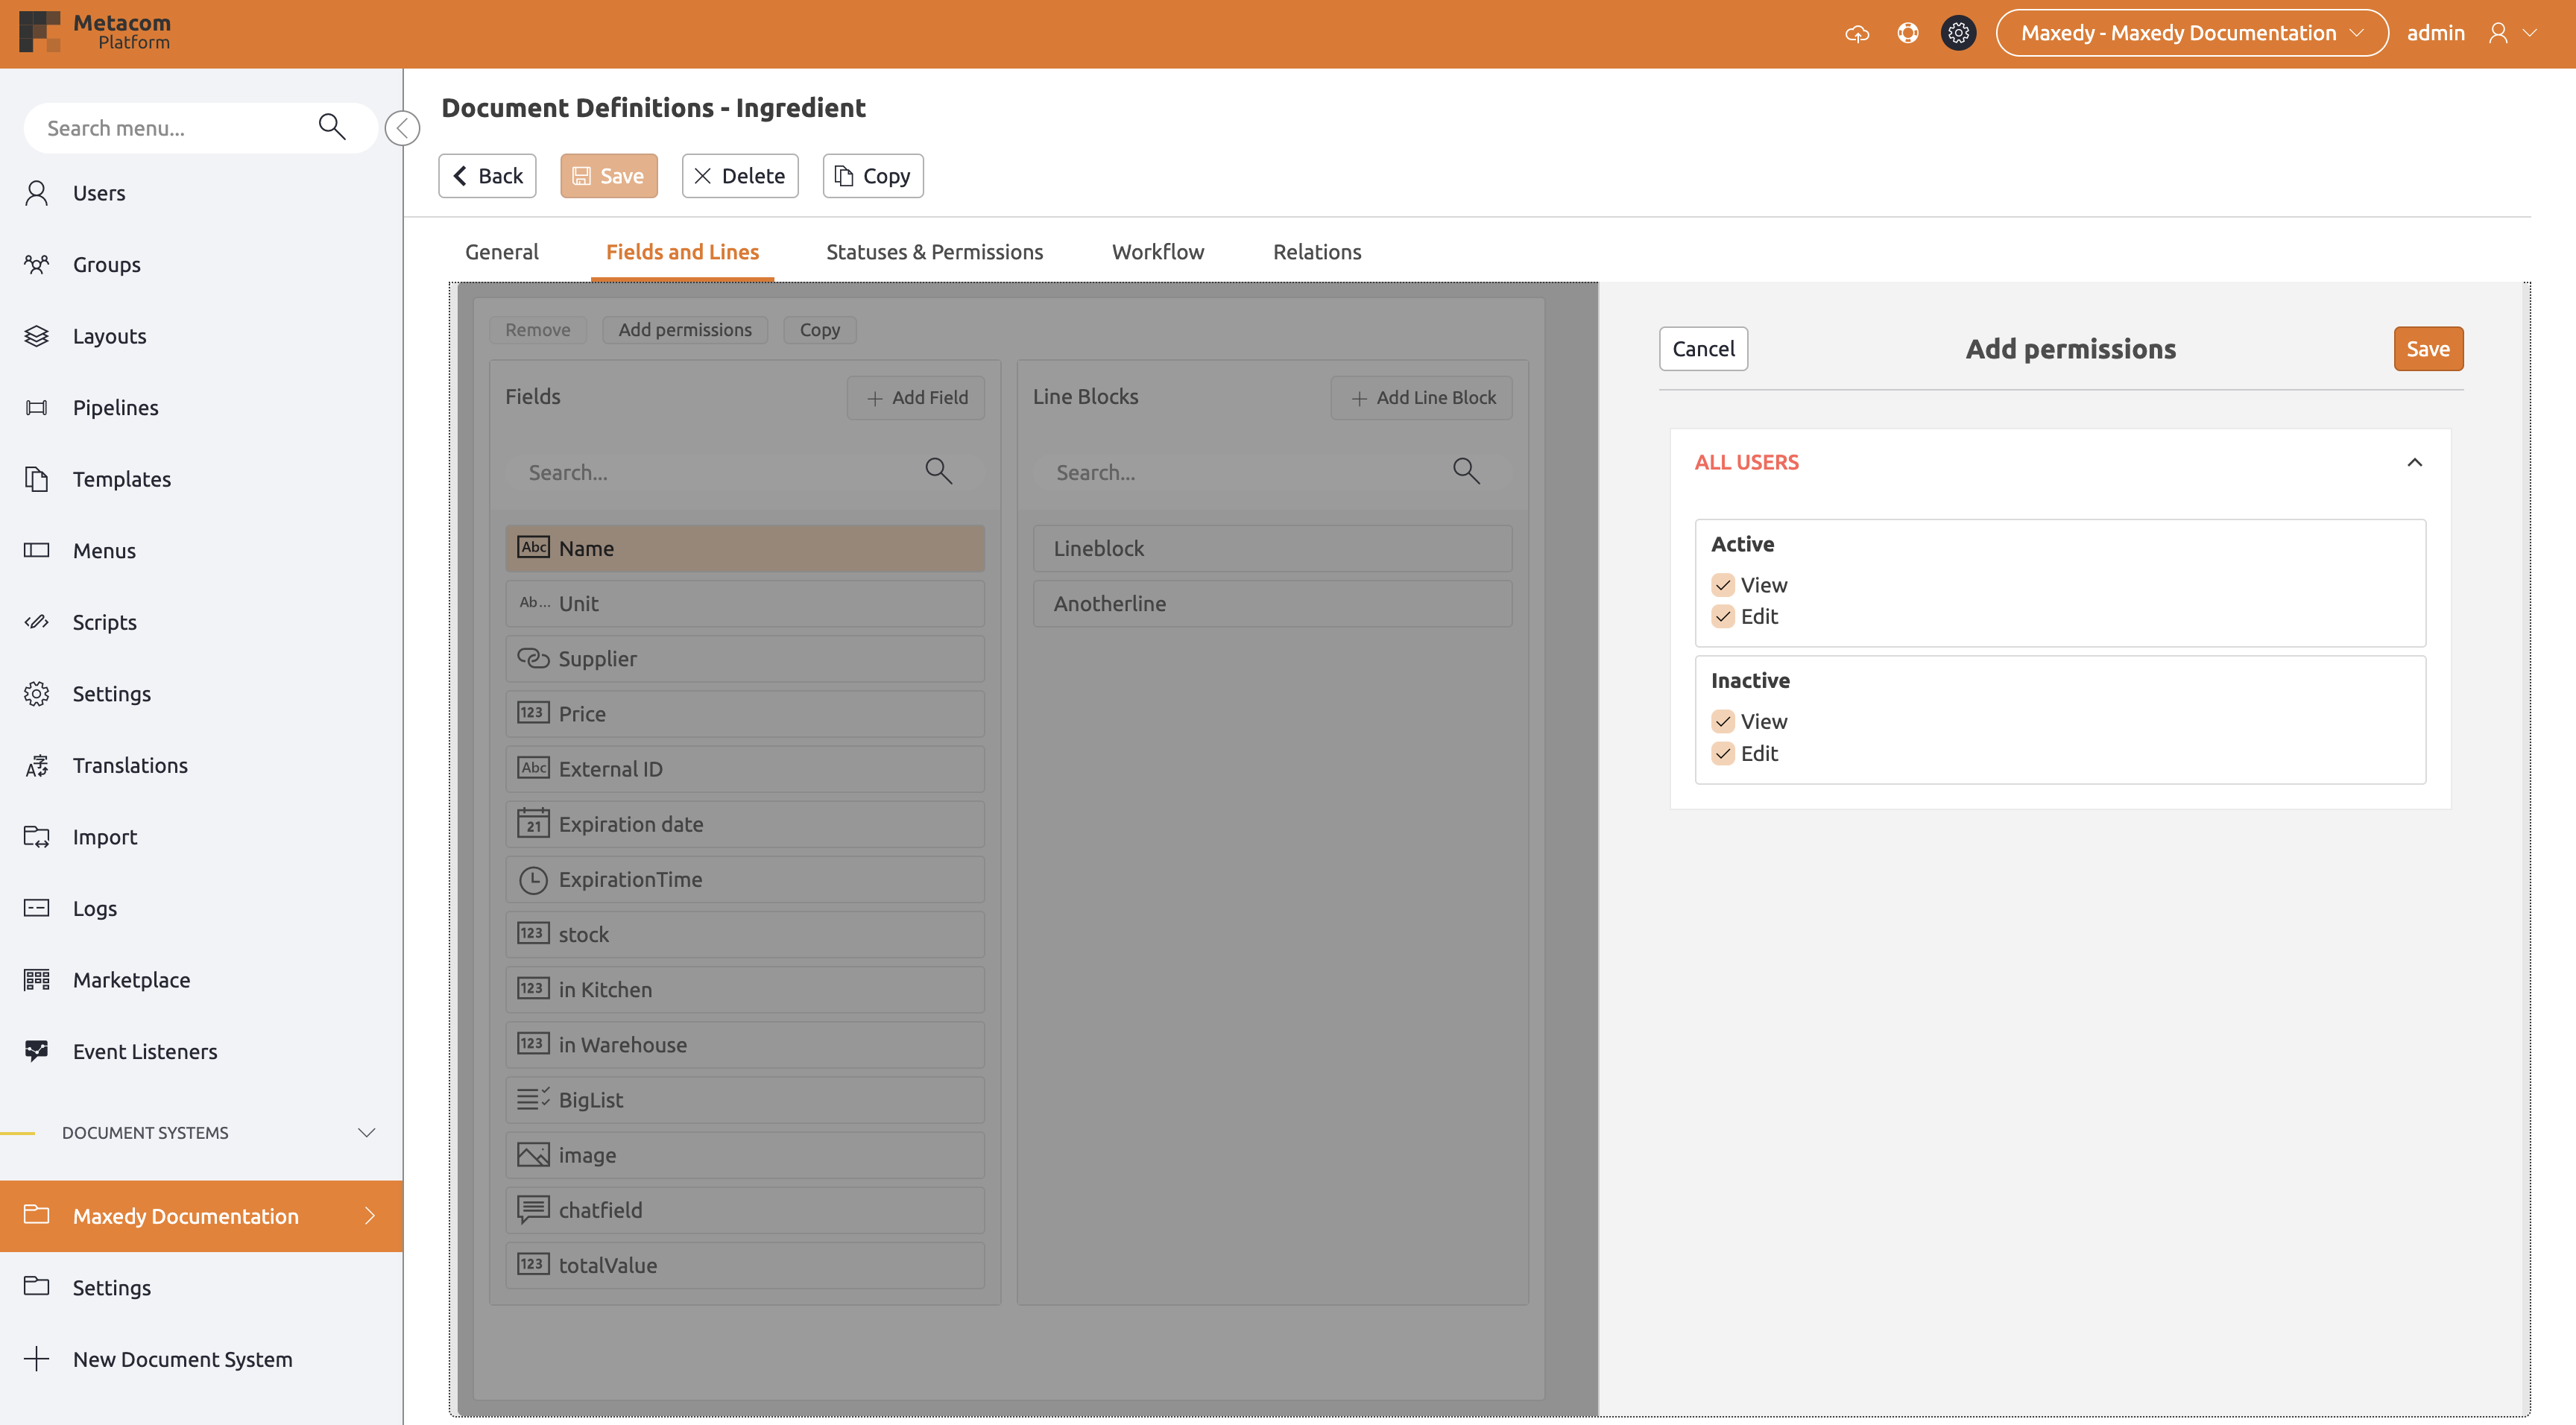This screenshot has width=2576, height=1425.
Task: Select the clock icon on ExpirationTime field
Action: pyautogui.click(x=532, y=879)
